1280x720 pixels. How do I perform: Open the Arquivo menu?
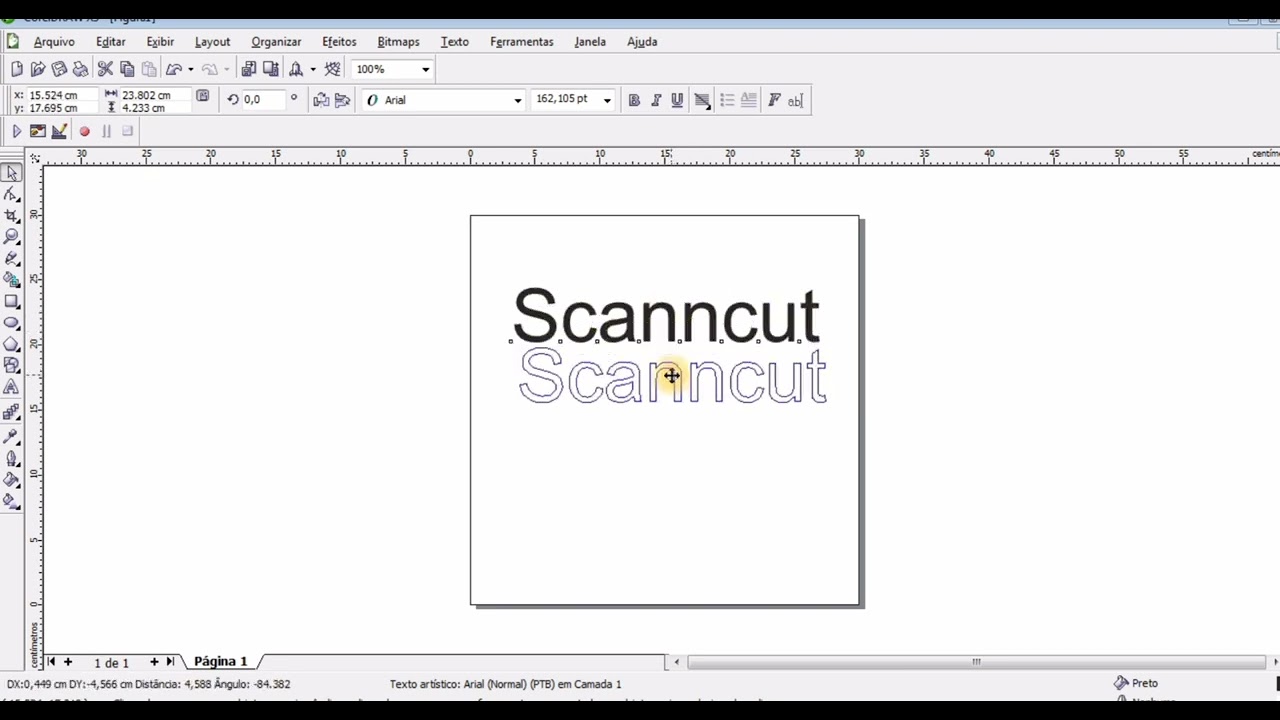(54, 42)
